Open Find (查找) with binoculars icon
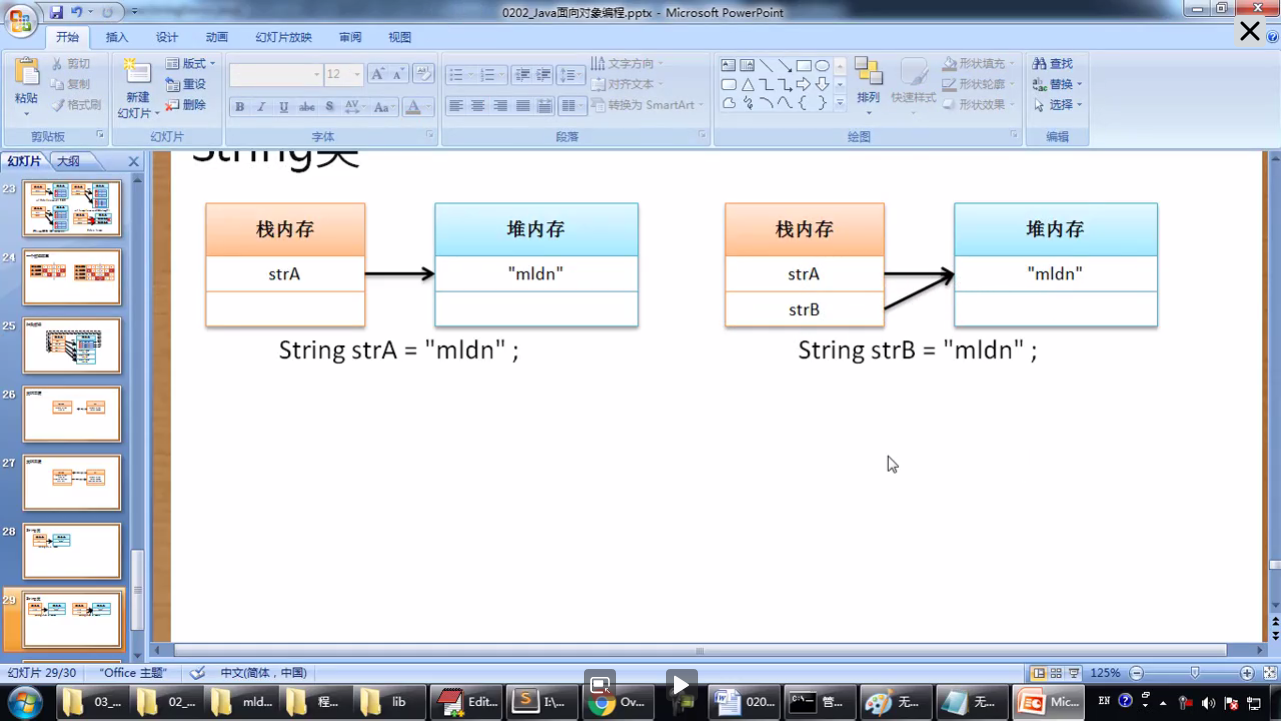 click(x=1053, y=64)
